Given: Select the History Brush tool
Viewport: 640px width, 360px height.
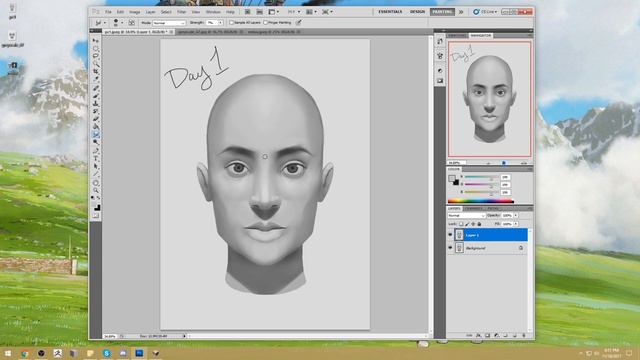Looking at the screenshot, I should pos(96,111).
